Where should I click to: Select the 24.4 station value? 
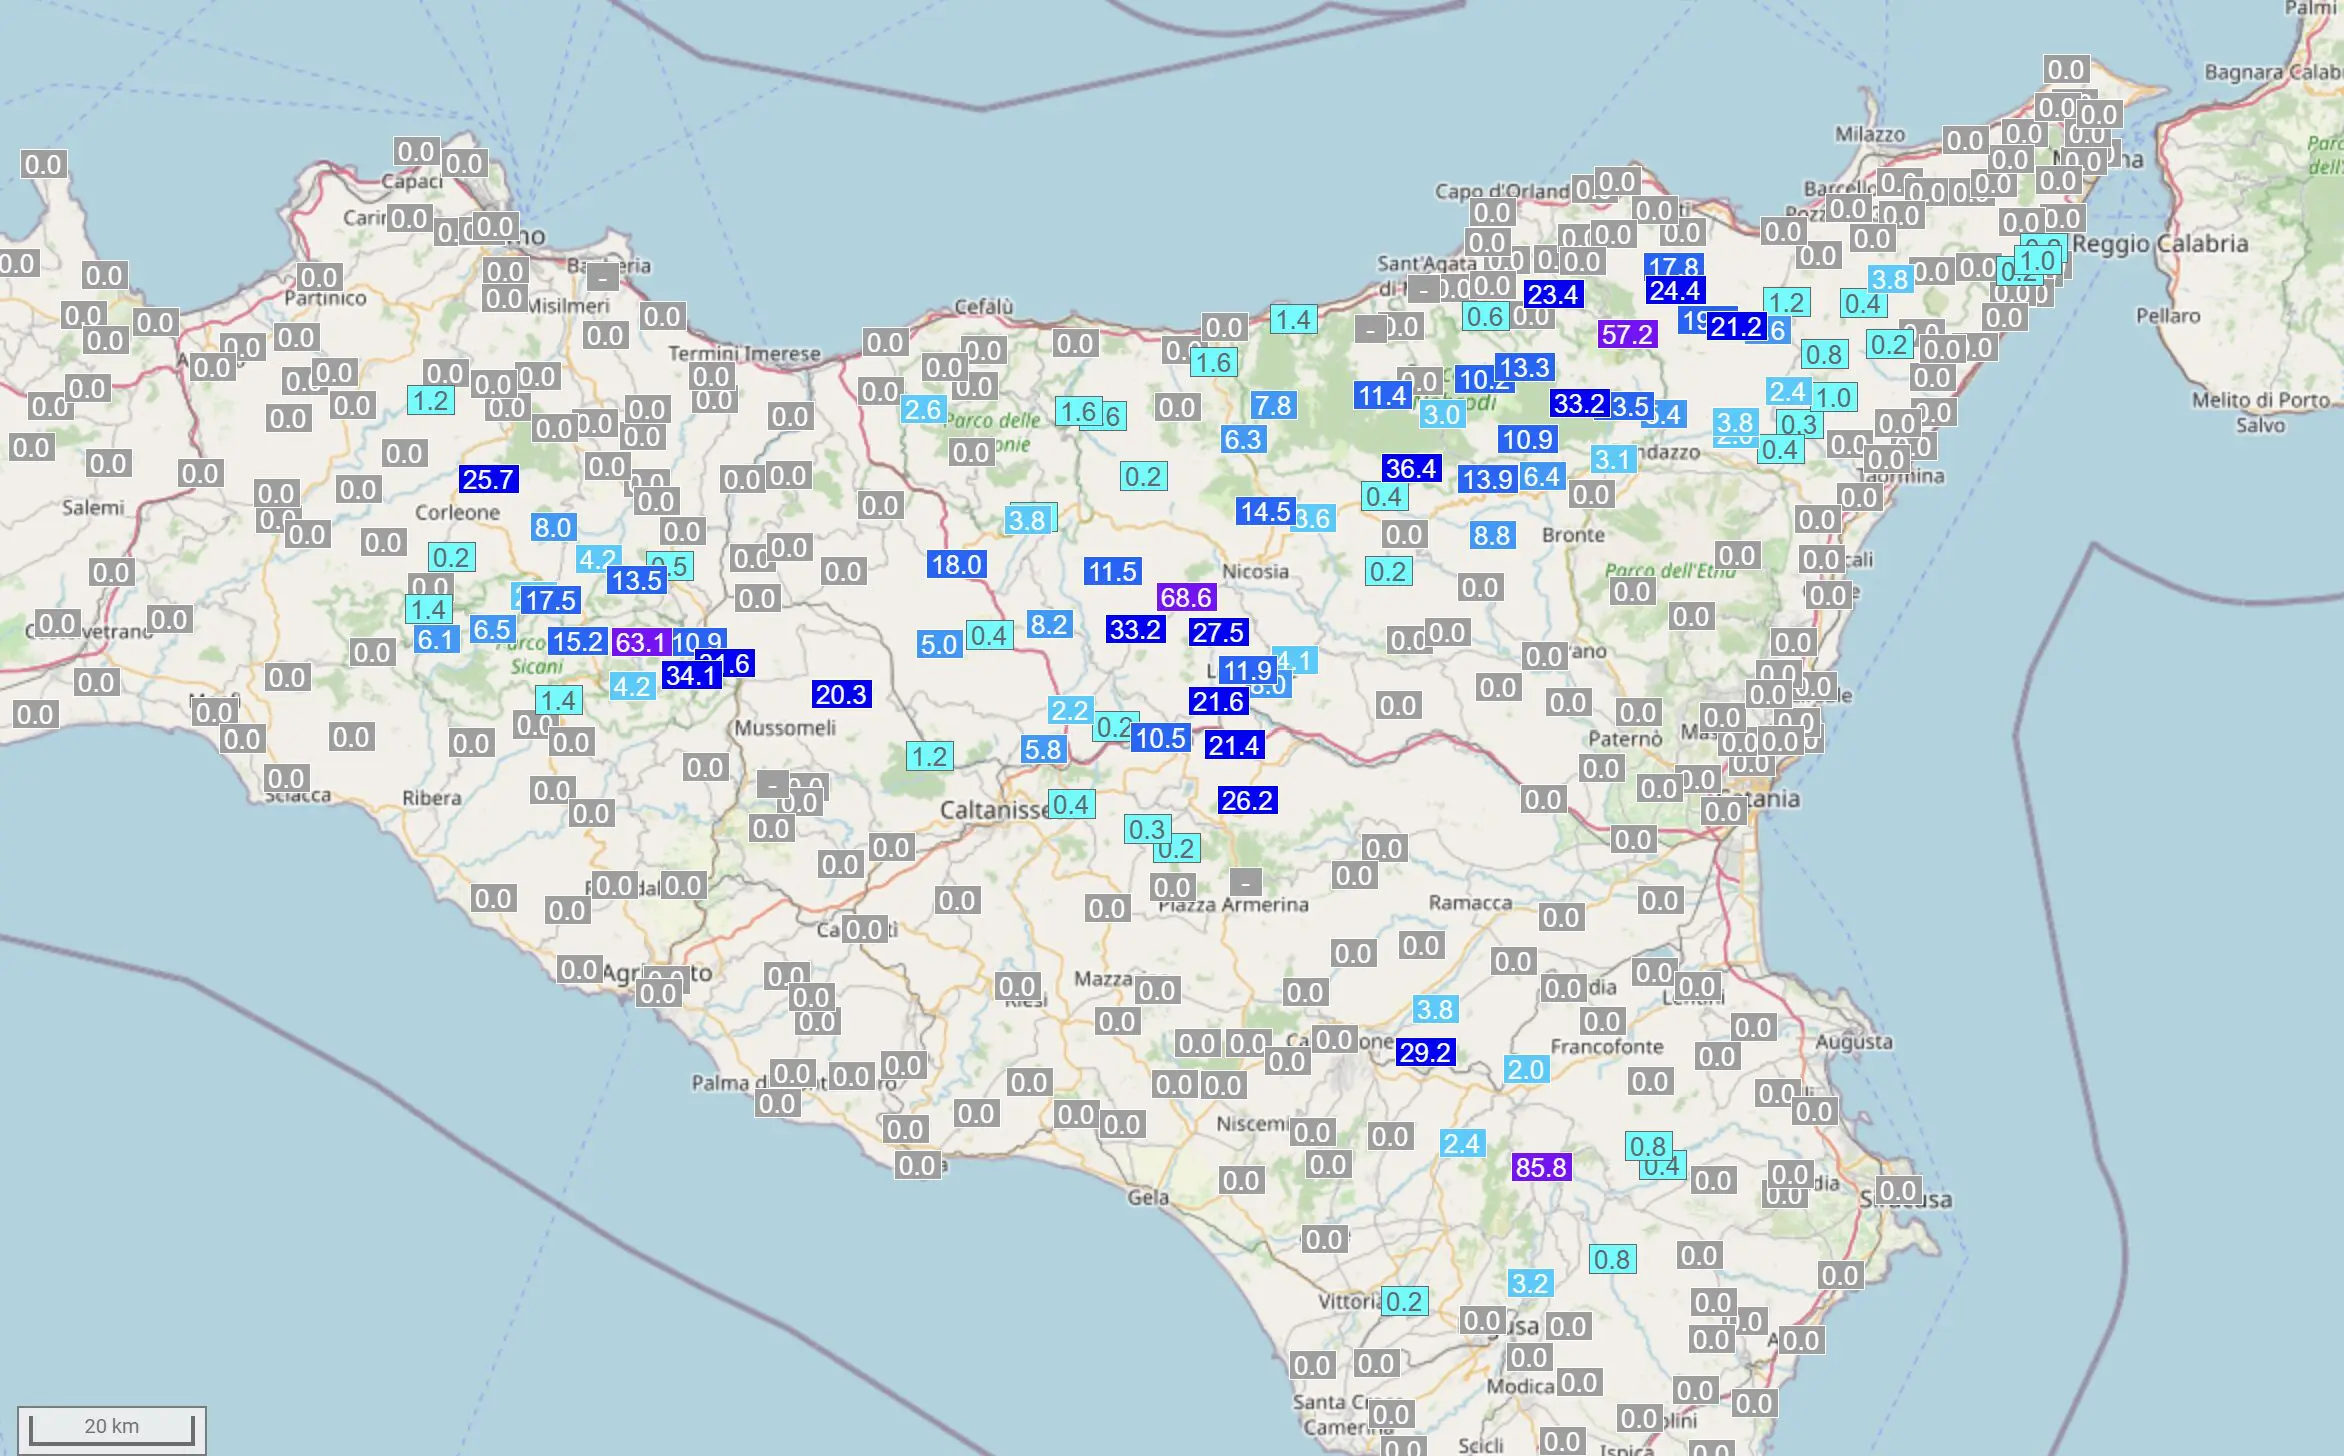click(x=1675, y=291)
